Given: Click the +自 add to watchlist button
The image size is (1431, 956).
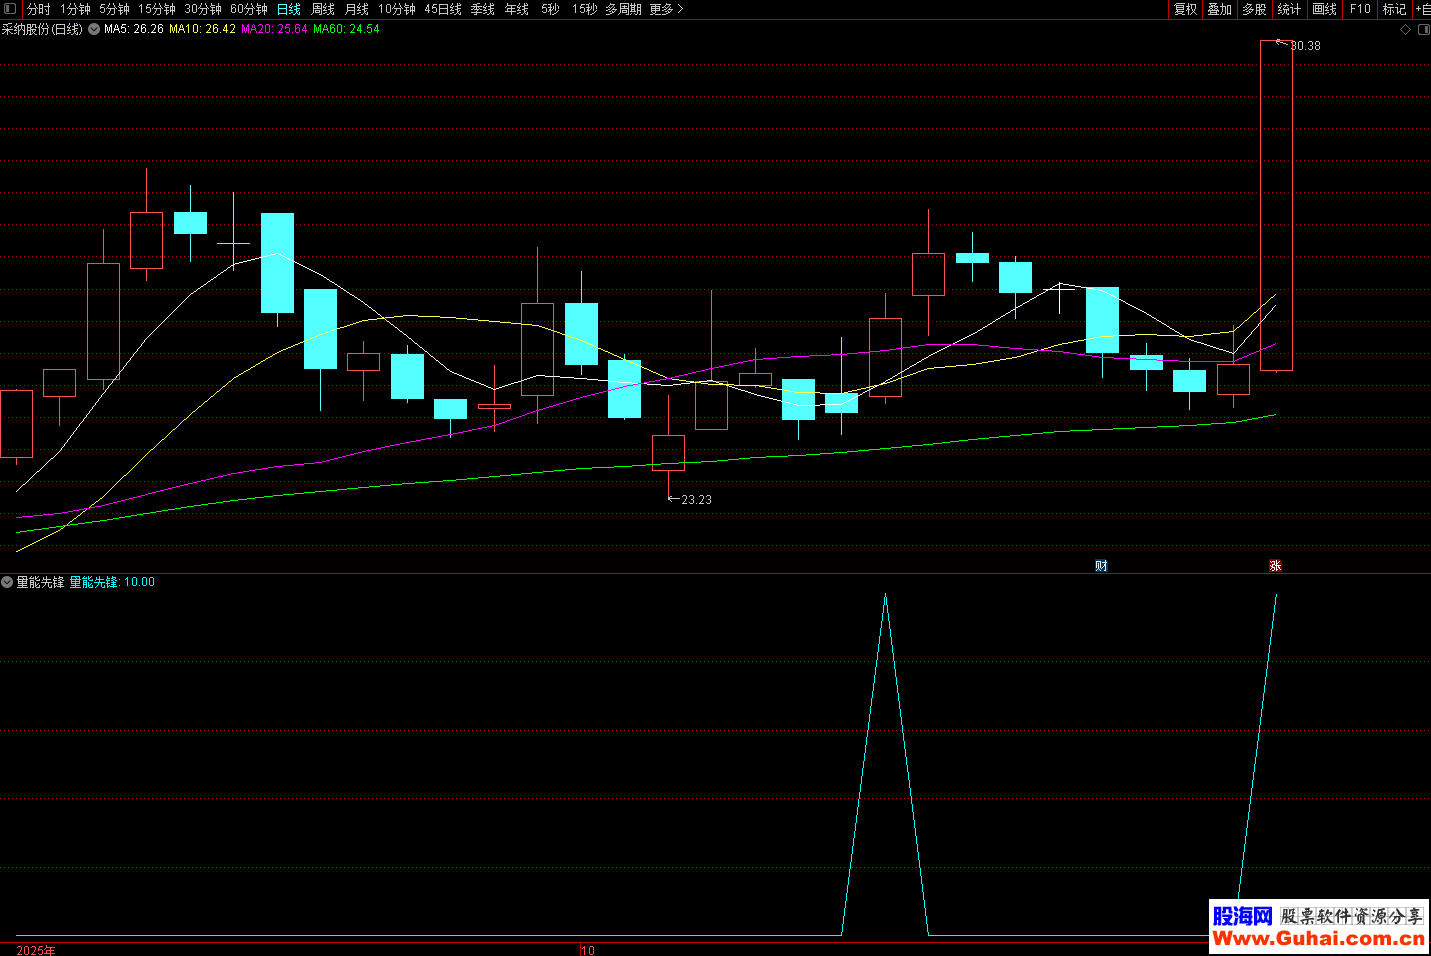Looking at the screenshot, I should click(x=1422, y=9).
